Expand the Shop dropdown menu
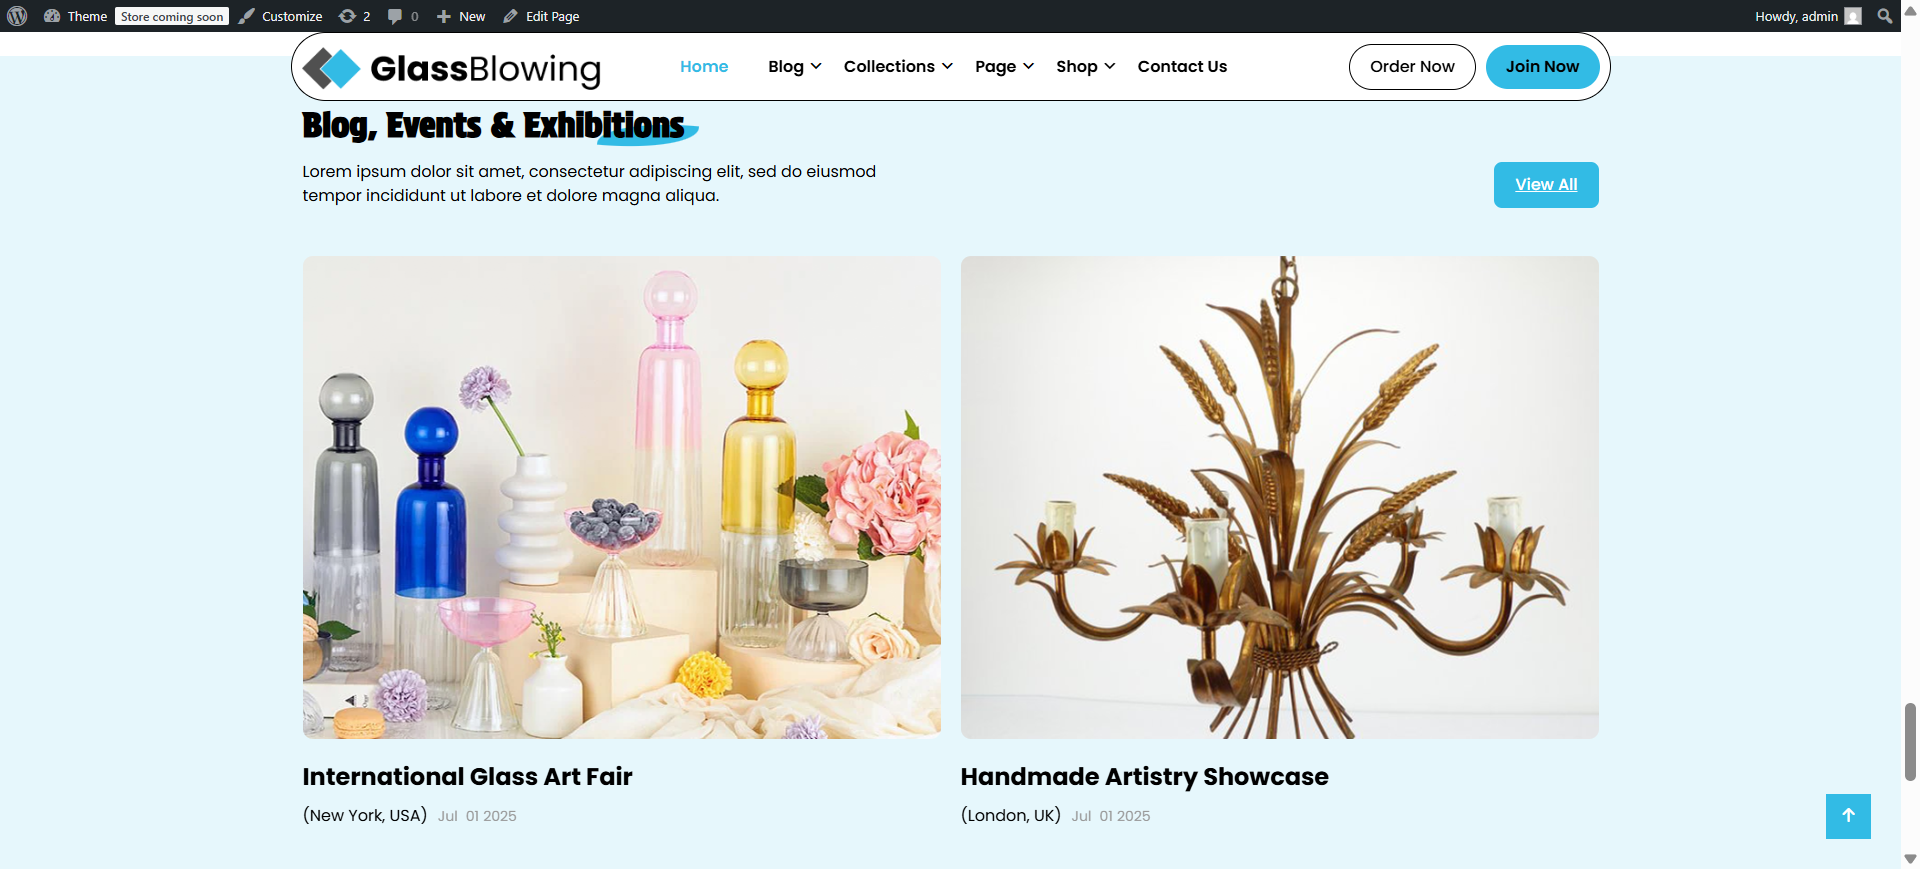This screenshot has width=1920, height=869. [1085, 66]
